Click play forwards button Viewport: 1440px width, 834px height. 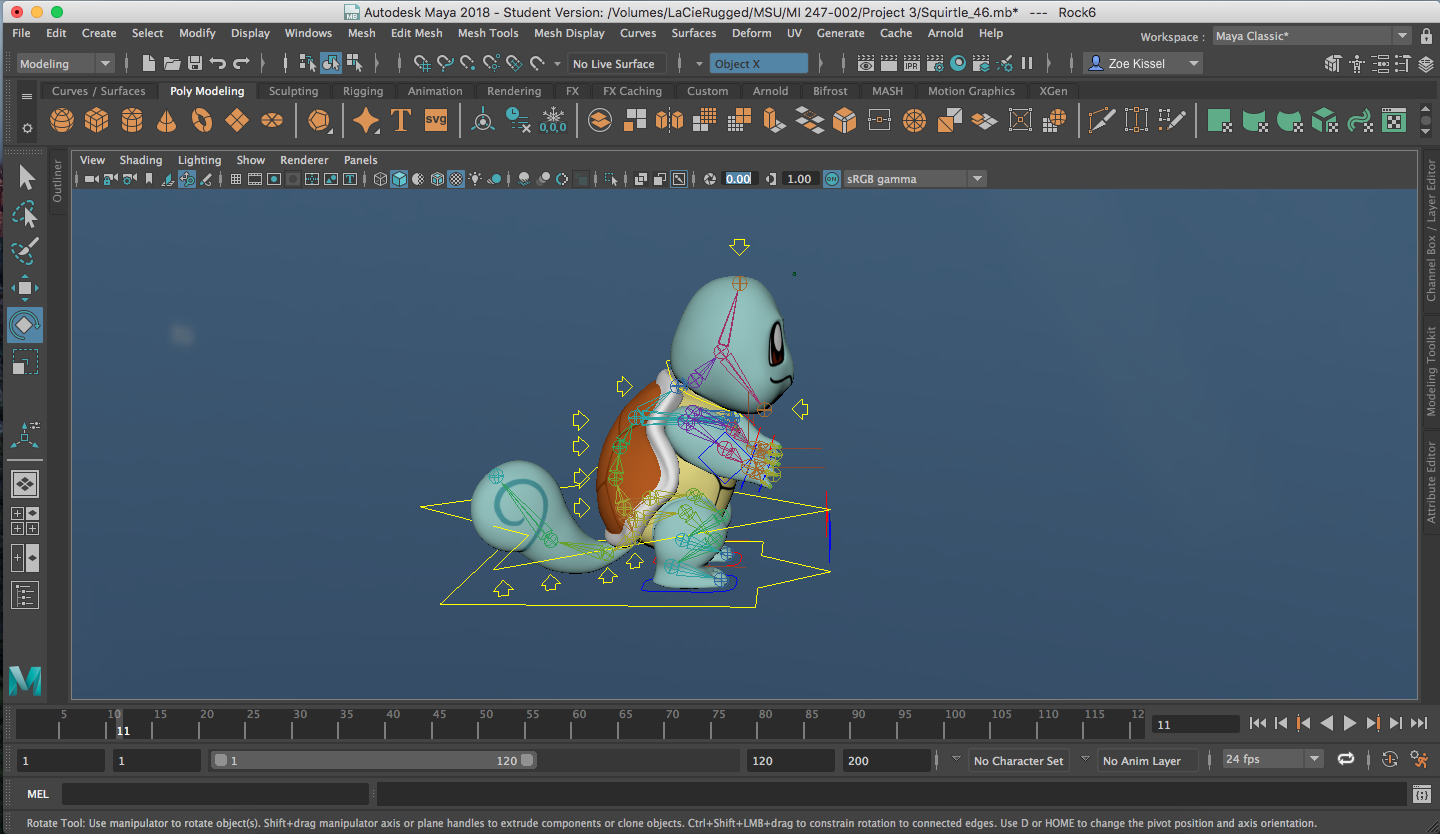point(1350,723)
